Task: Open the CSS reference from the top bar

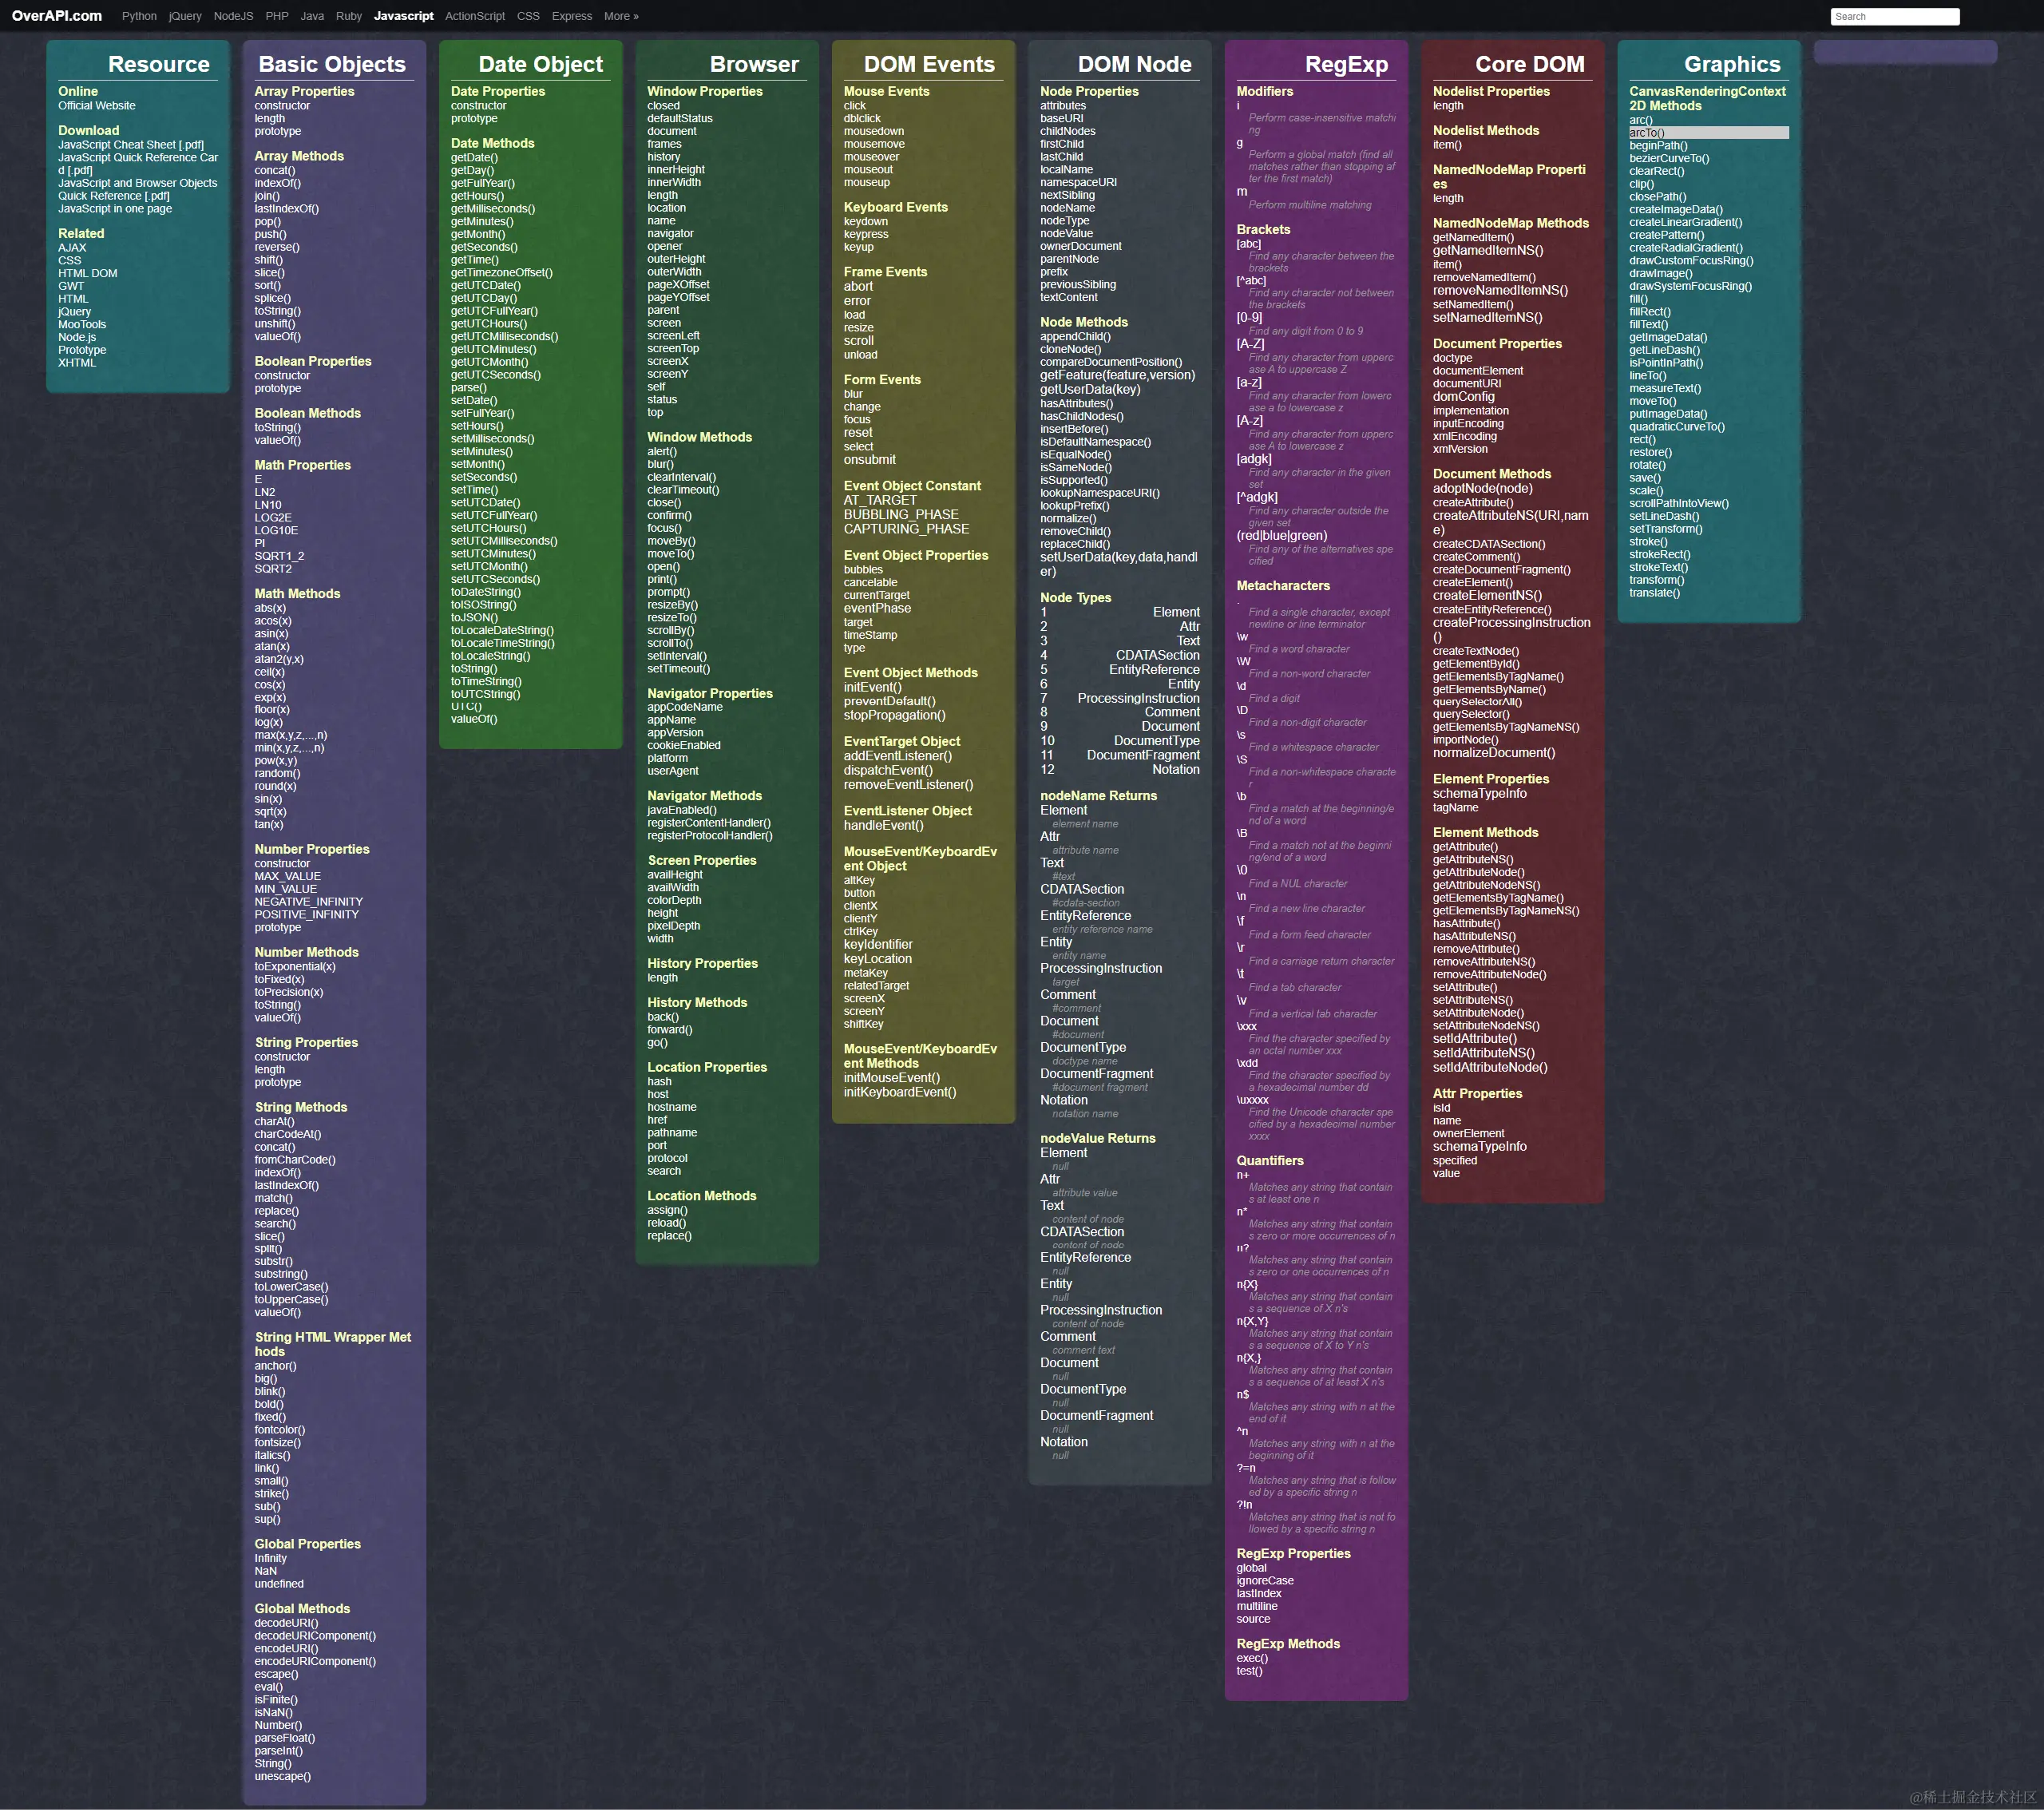Action: tap(528, 16)
